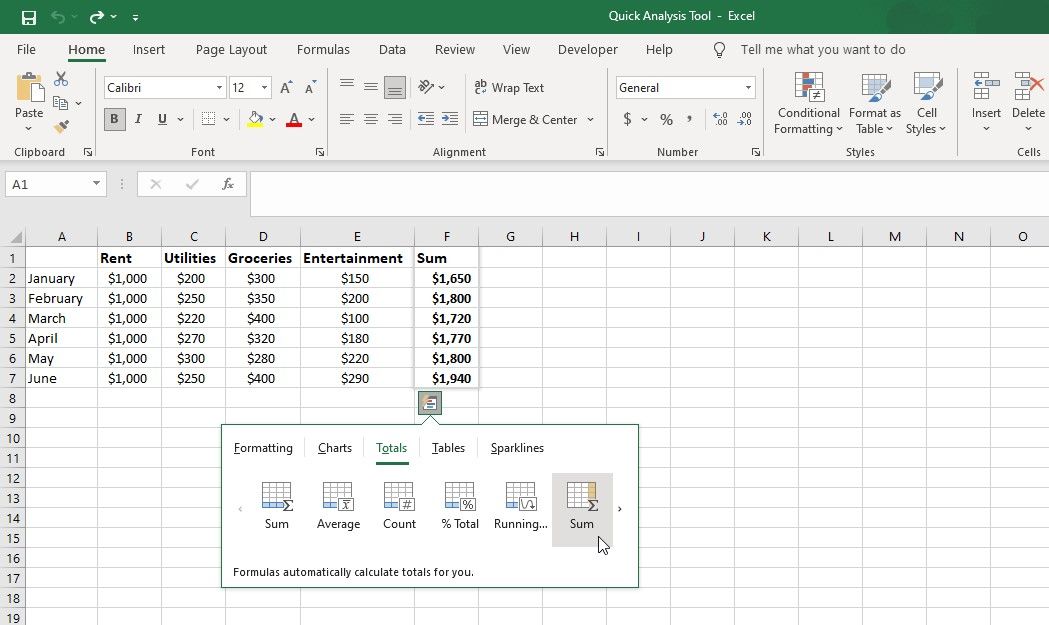Image resolution: width=1049 pixels, height=625 pixels.
Task: Enable Wrap Text for selection
Action: pos(510,87)
